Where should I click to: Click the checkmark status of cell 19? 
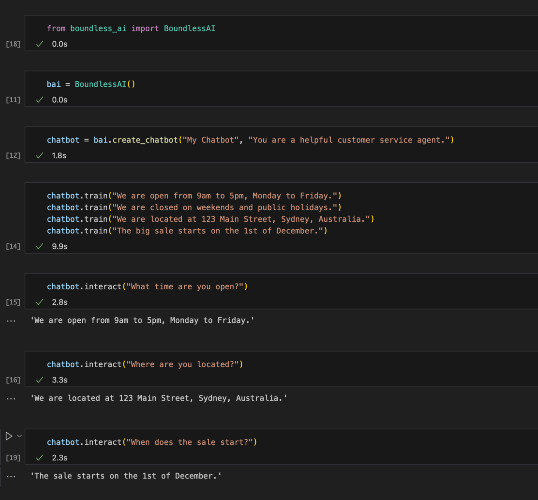(39, 458)
